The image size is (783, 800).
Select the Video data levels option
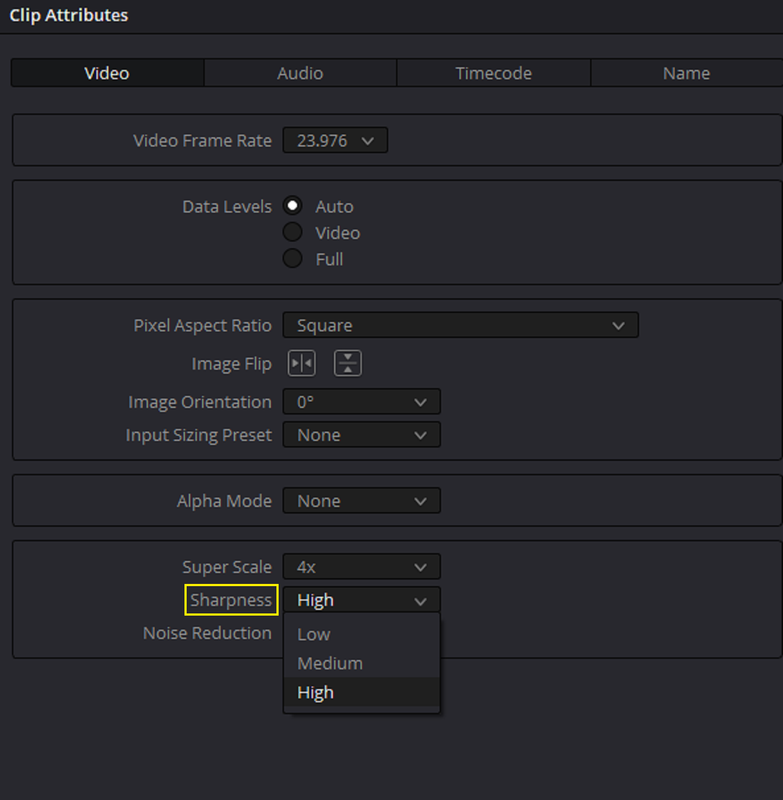pyautogui.click(x=292, y=232)
